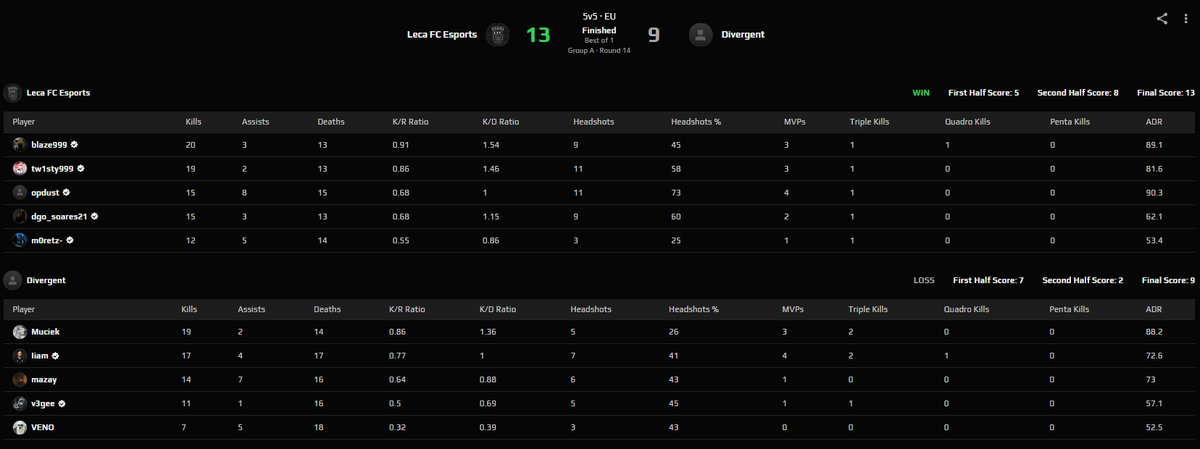Open liam player avatar
This screenshot has width=1200, height=449.
point(20,355)
